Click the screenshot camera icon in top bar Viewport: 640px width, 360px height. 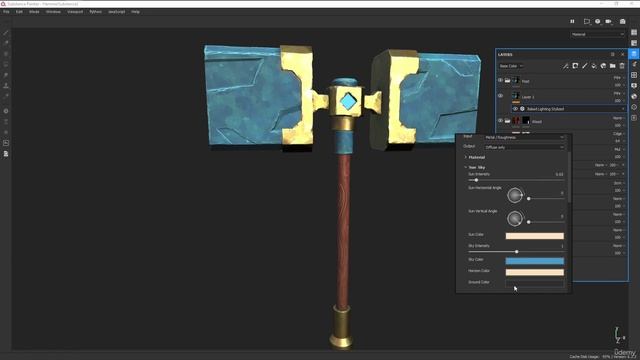click(x=622, y=21)
